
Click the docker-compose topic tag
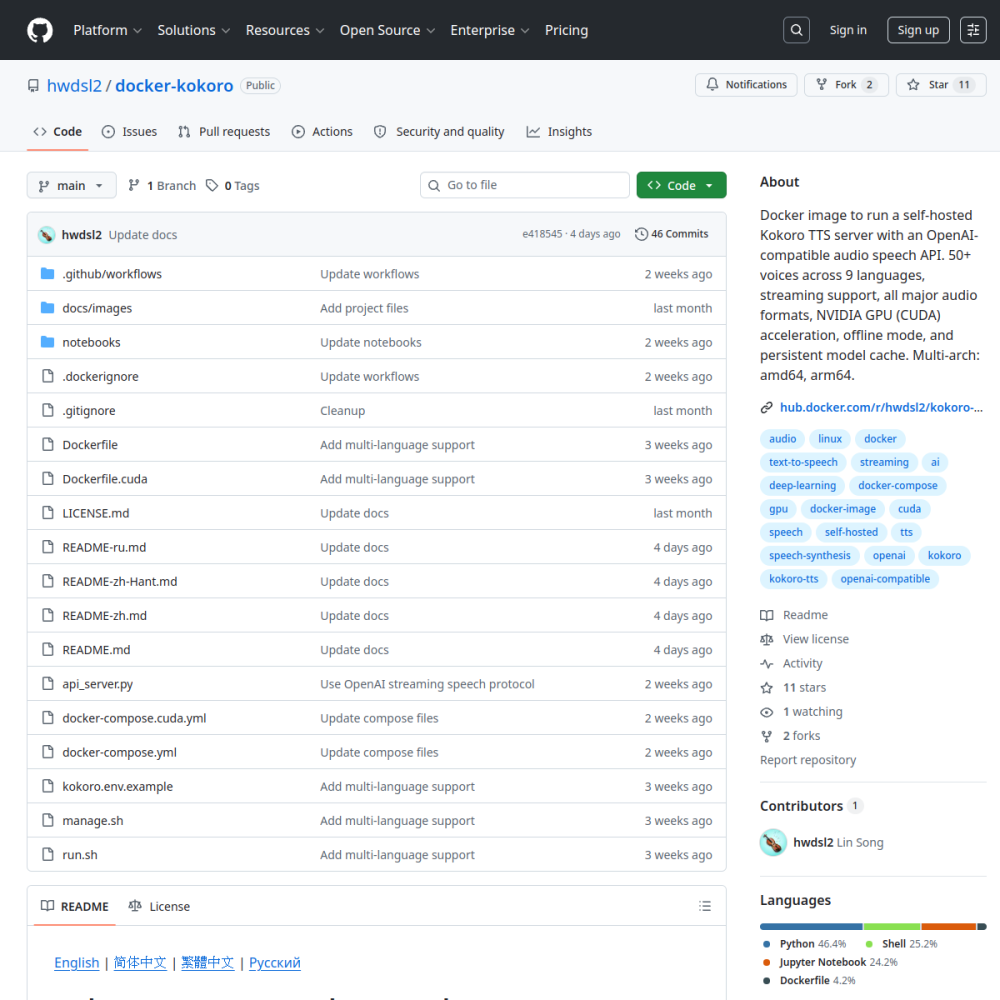pyautogui.click(x=897, y=485)
